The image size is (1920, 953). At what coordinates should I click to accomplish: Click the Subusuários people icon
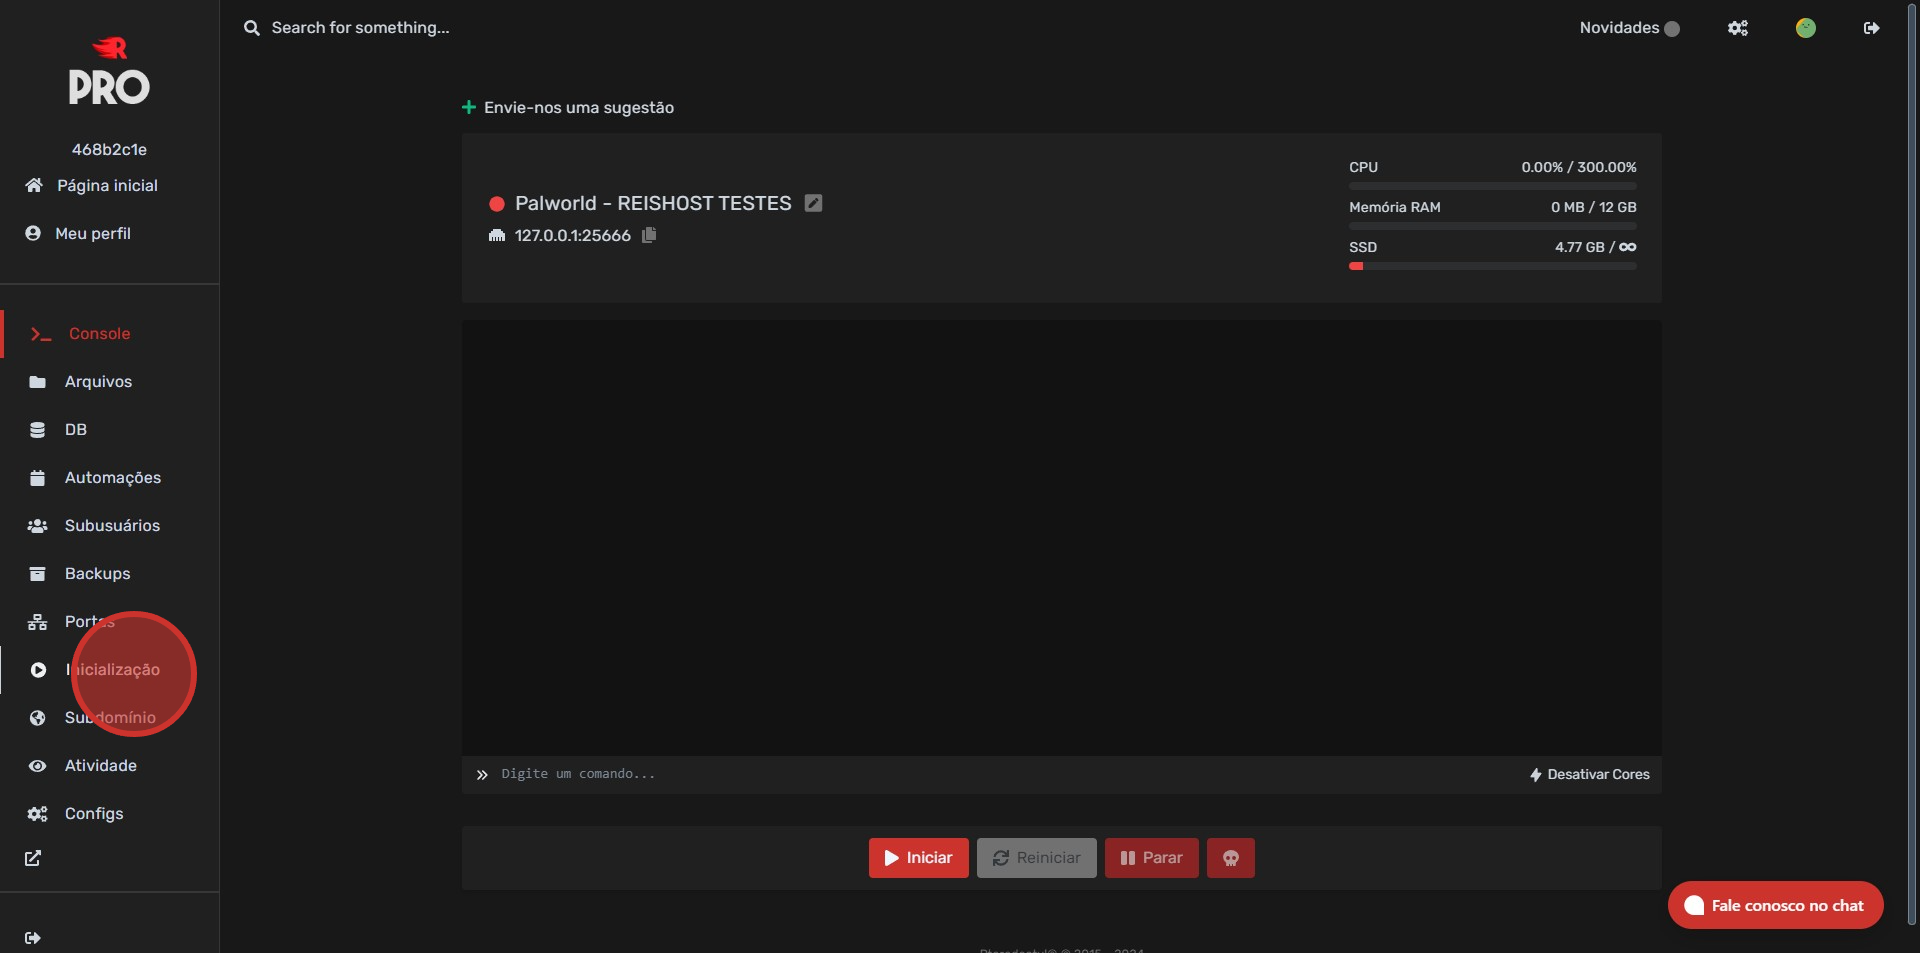(x=38, y=526)
